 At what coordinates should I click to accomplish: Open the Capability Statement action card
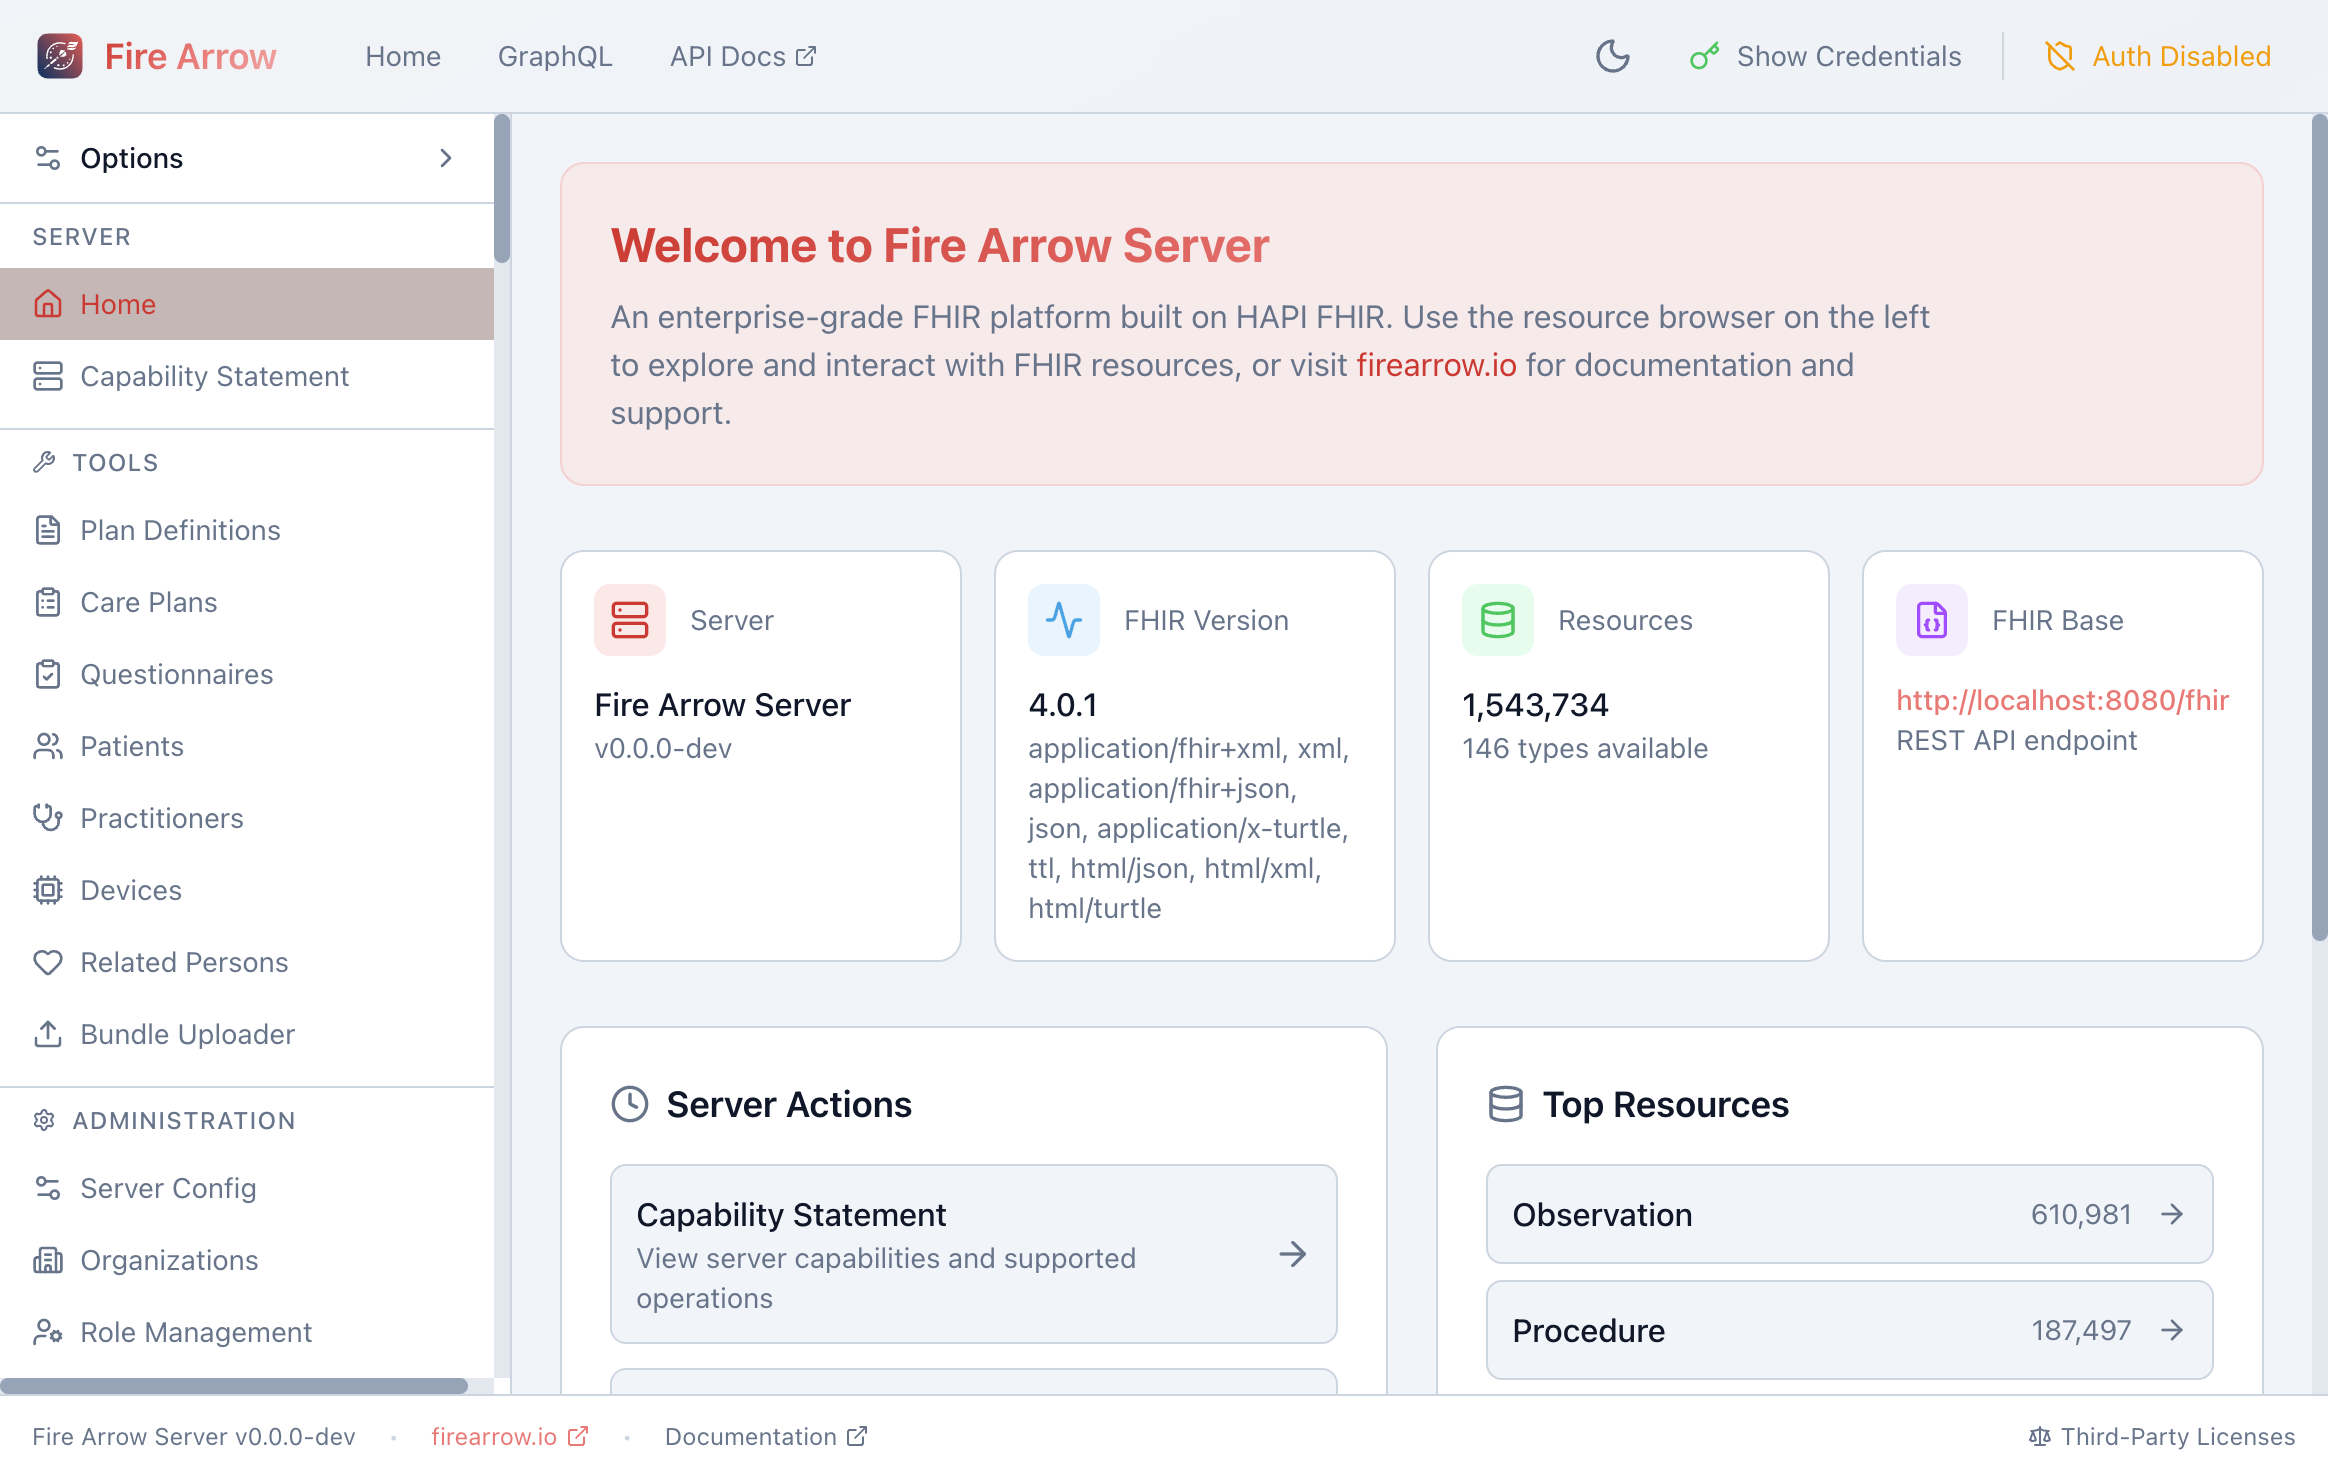pos(973,1254)
